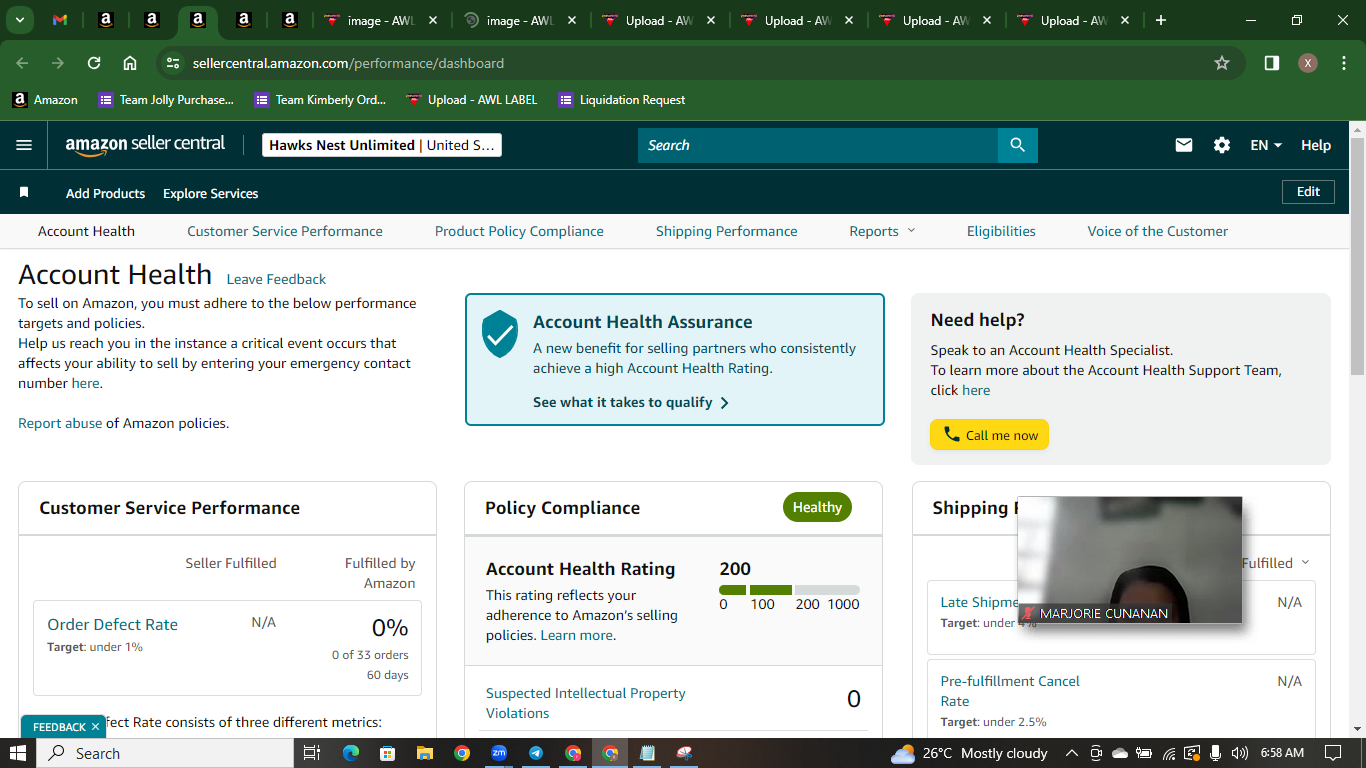Click the yellow Call me now button

coord(990,435)
